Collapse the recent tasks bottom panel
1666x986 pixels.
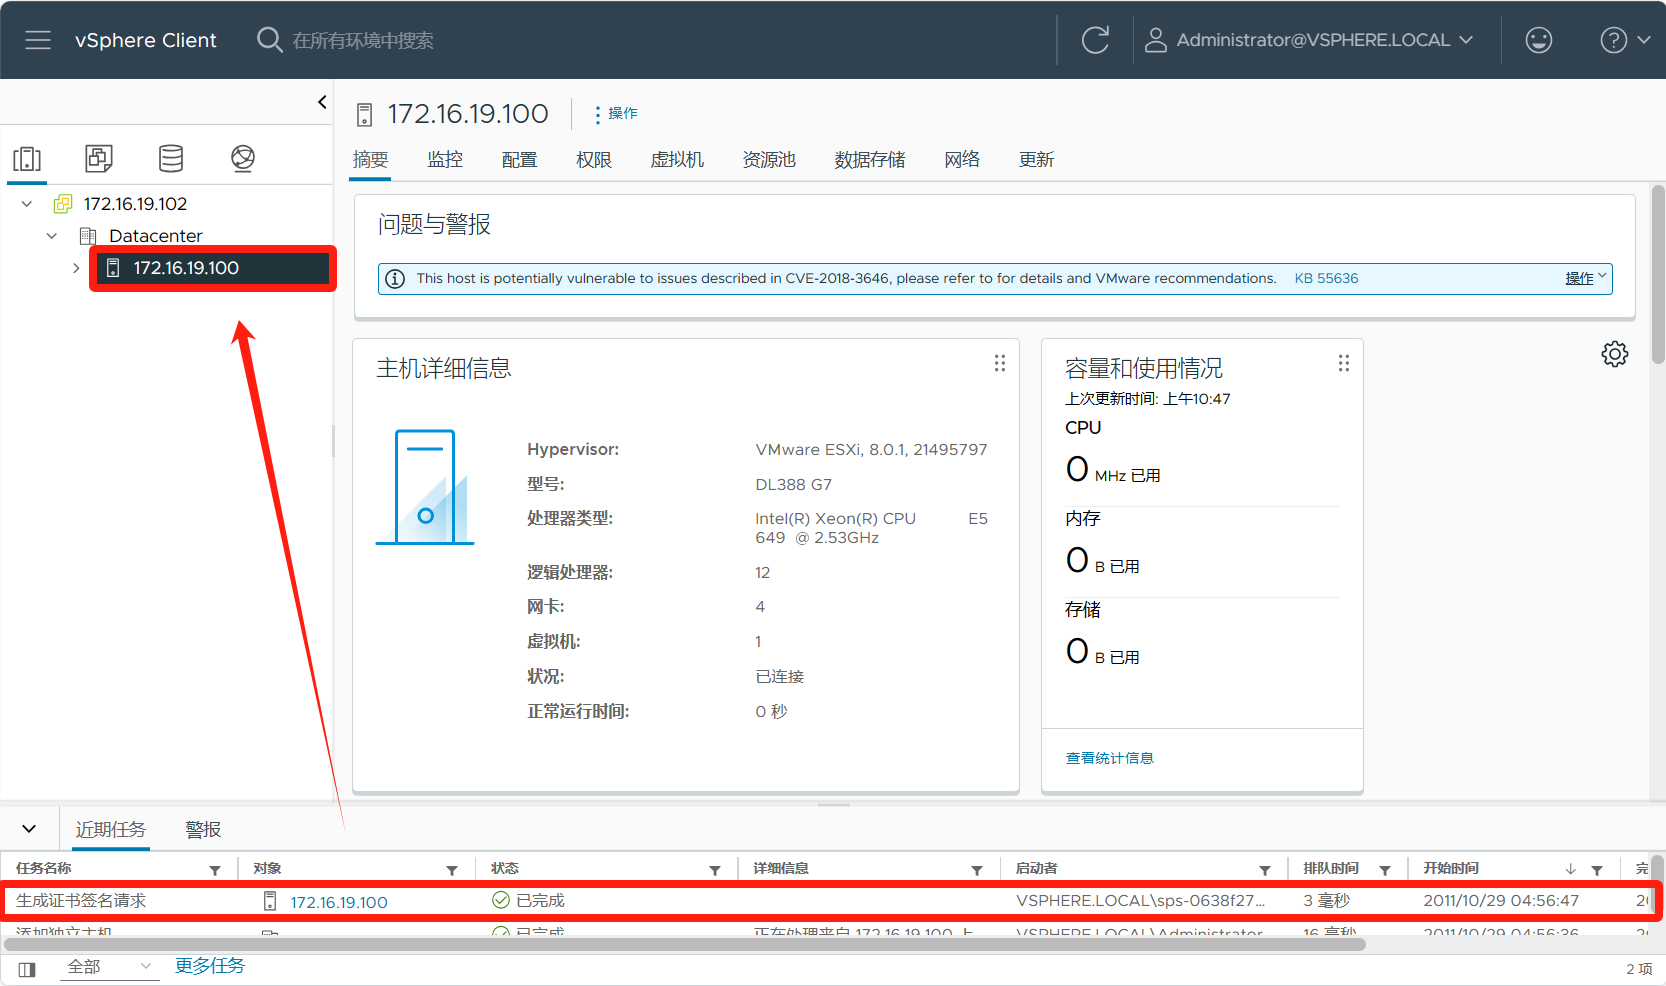[x=29, y=829]
